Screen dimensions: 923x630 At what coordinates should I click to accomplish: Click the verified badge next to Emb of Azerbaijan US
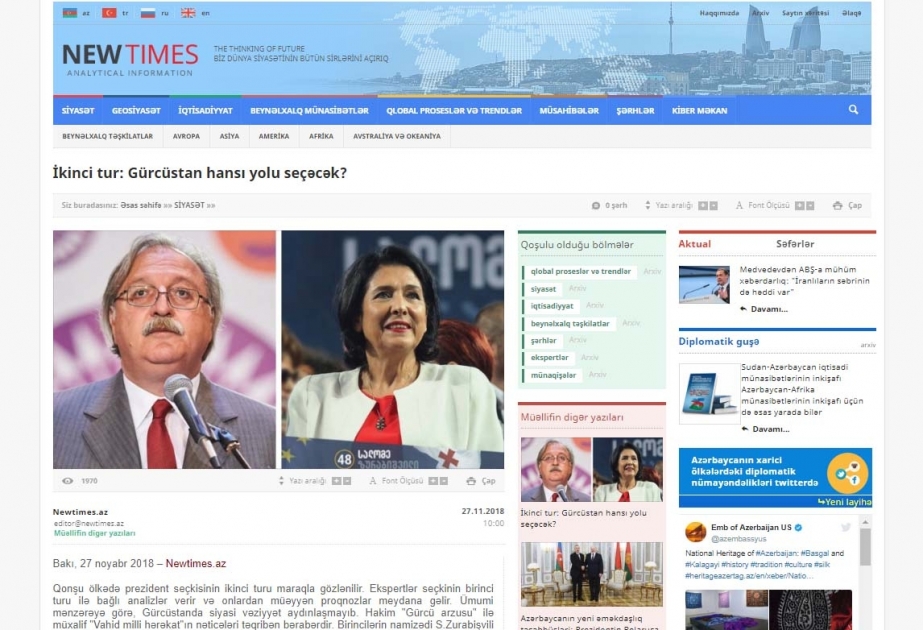point(799,528)
